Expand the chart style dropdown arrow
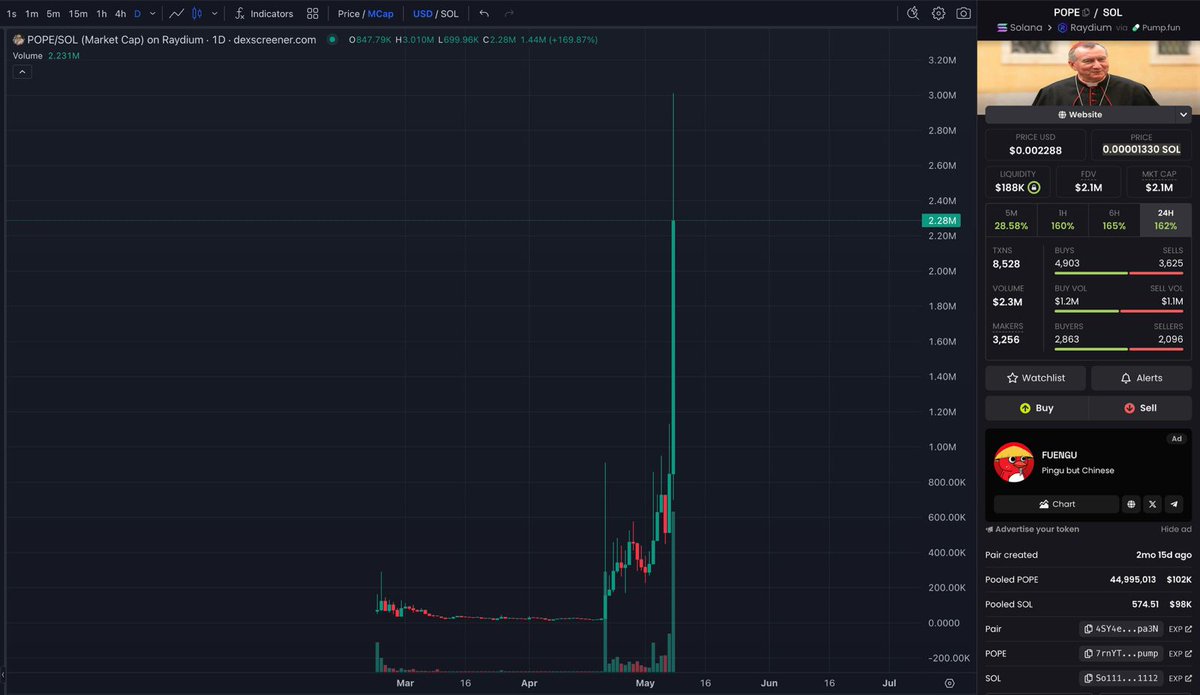The image size is (1200, 695). [x=212, y=14]
